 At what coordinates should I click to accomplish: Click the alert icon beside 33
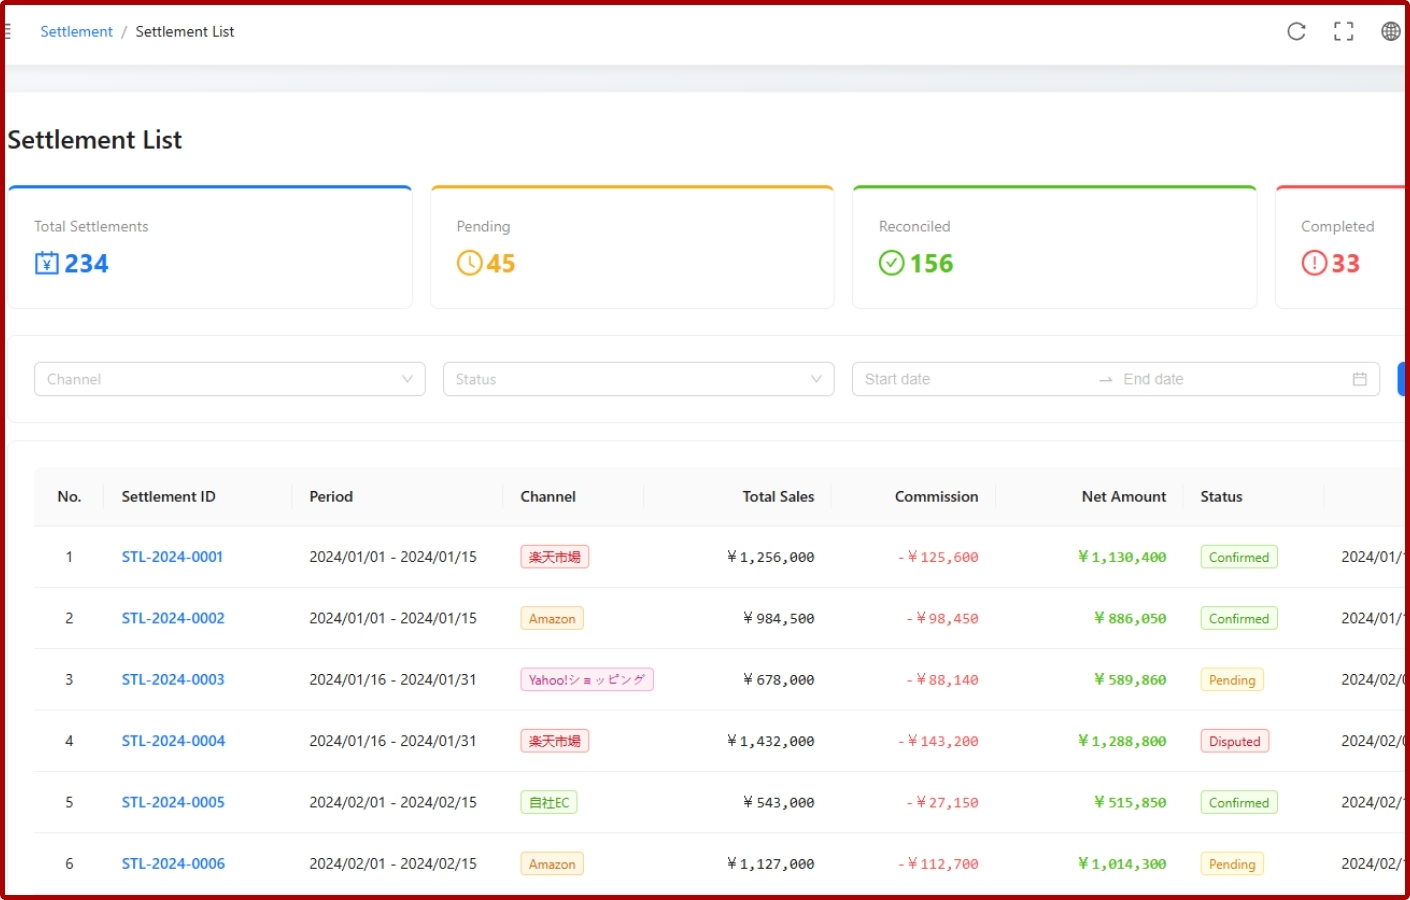tap(1313, 263)
